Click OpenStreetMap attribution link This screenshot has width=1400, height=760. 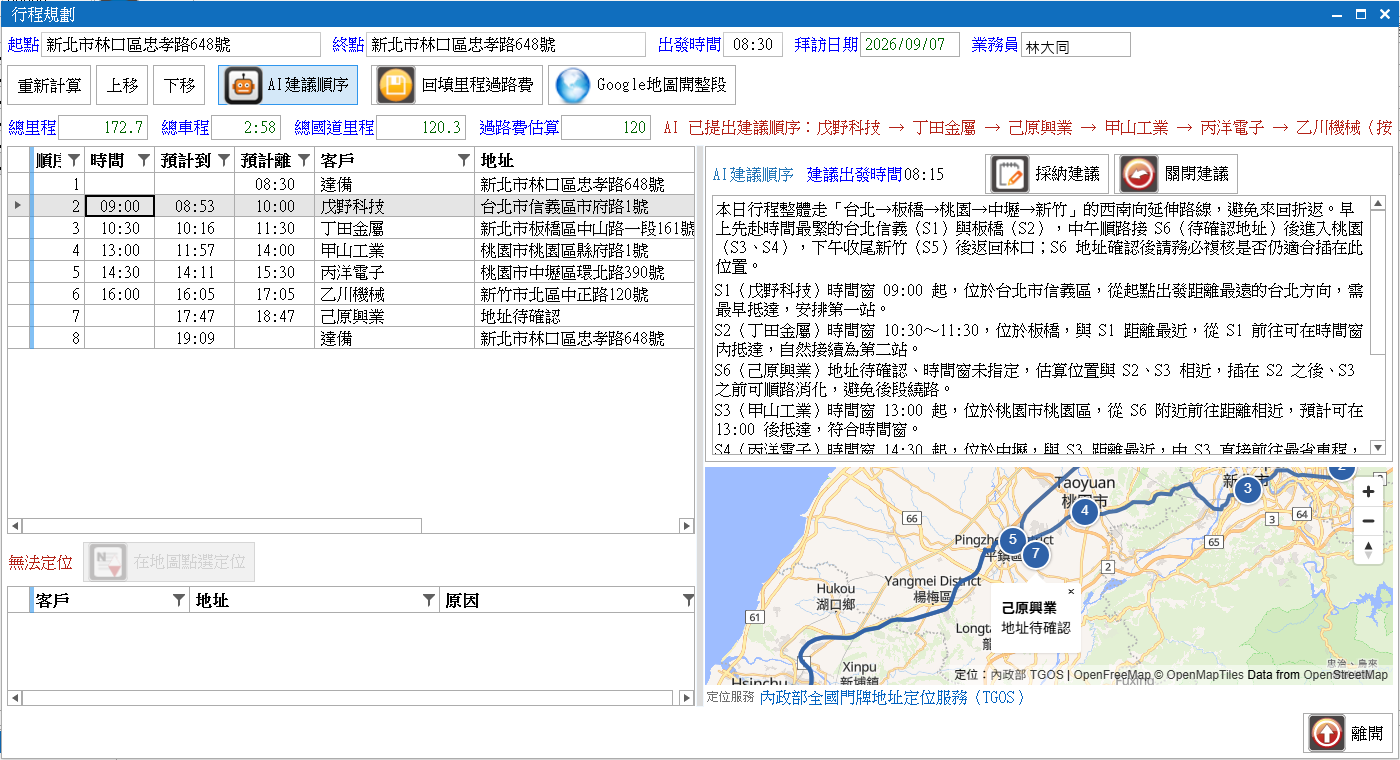click(x=1346, y=675)
